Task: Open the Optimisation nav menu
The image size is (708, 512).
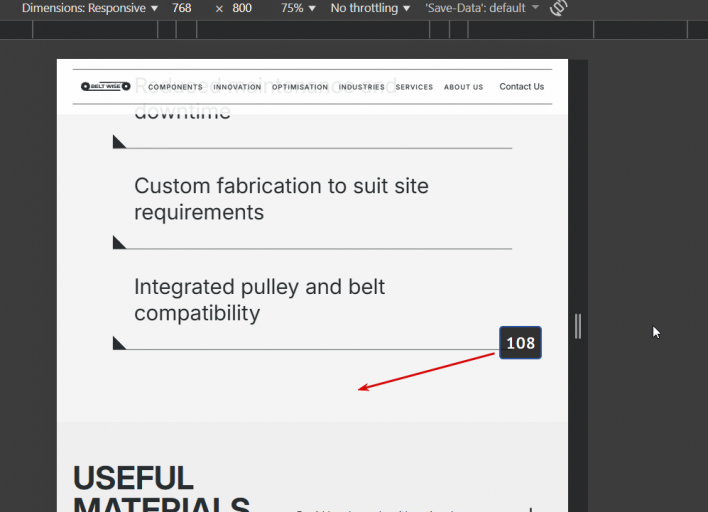Action: point(300,87)
